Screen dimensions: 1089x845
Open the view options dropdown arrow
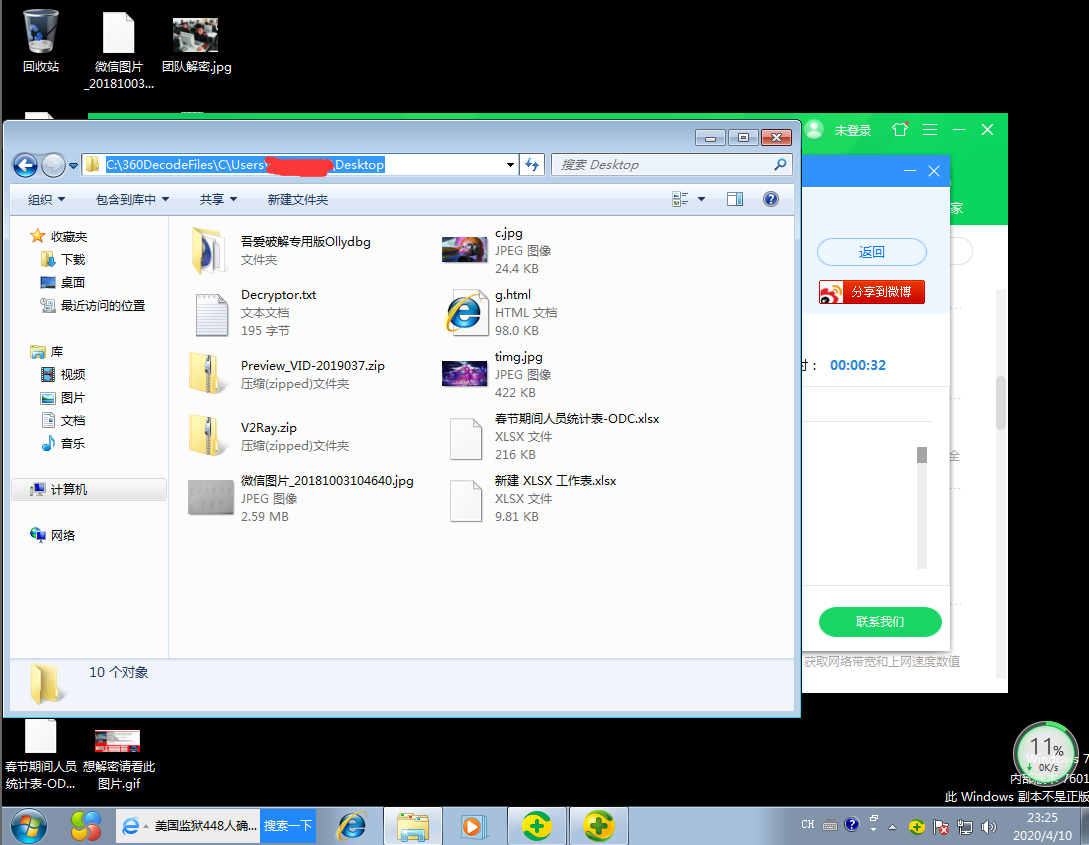pyautogui.click(x=701, y=199)
